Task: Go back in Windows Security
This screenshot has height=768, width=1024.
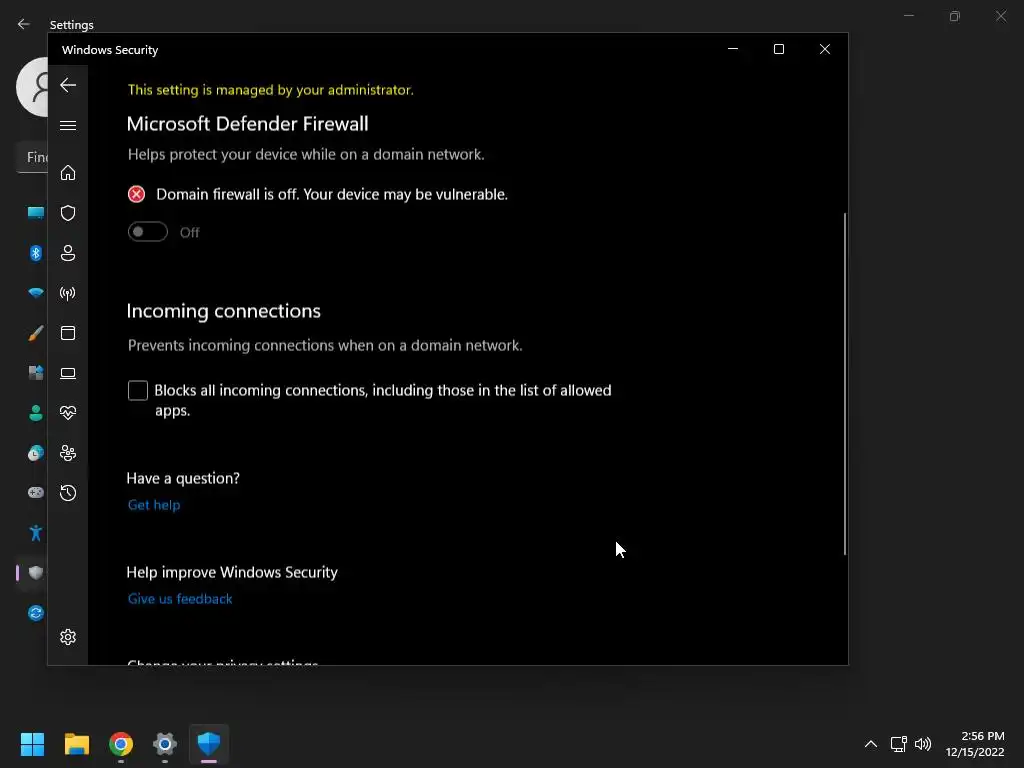Action: pos(68,85)
